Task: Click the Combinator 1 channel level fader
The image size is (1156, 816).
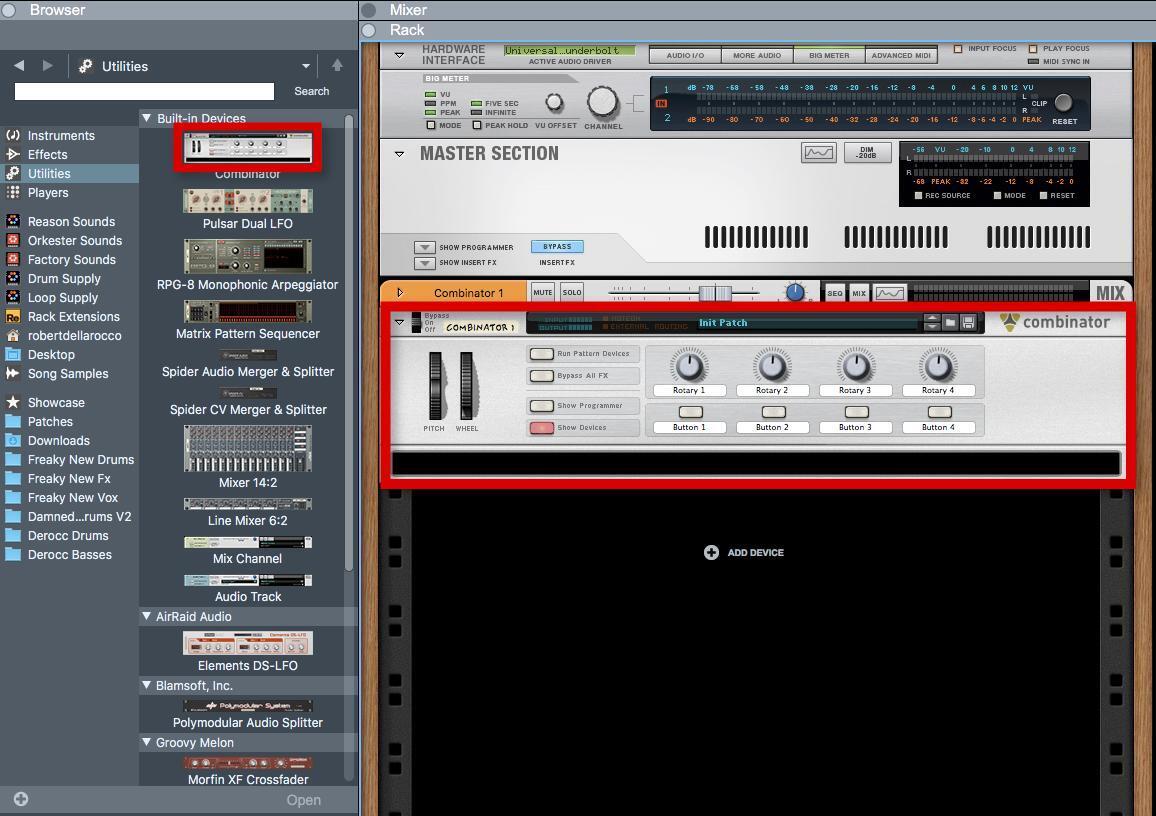Action: pos(714,293)
